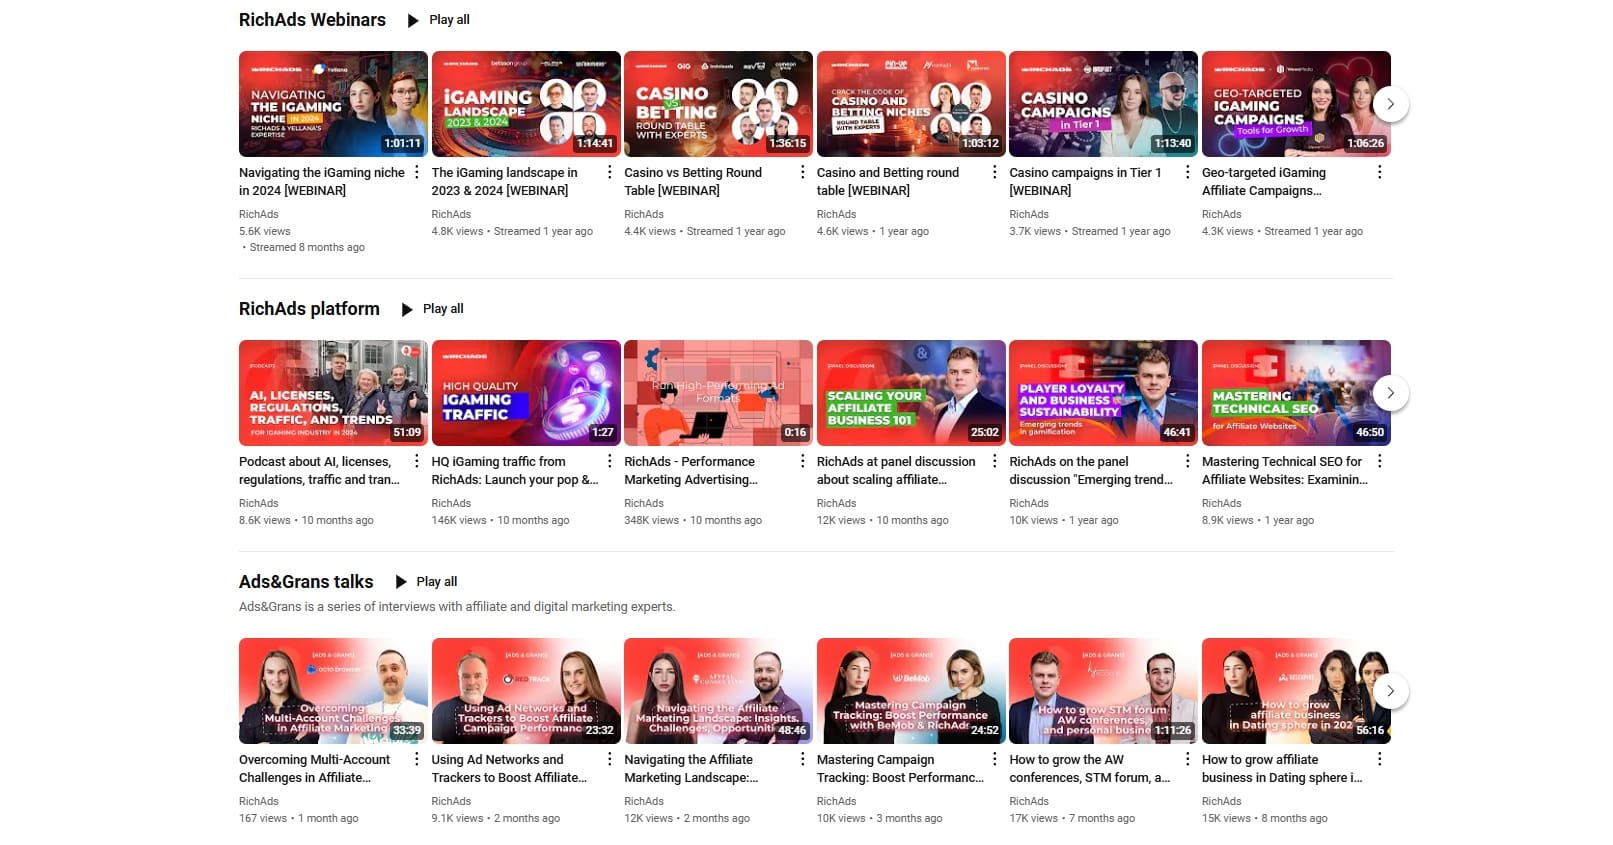The width and height of the screenshot is (1613, 845).
Task: Open High Quality iGaming Traffic thumbnail
Action: [x=526, y=393]
